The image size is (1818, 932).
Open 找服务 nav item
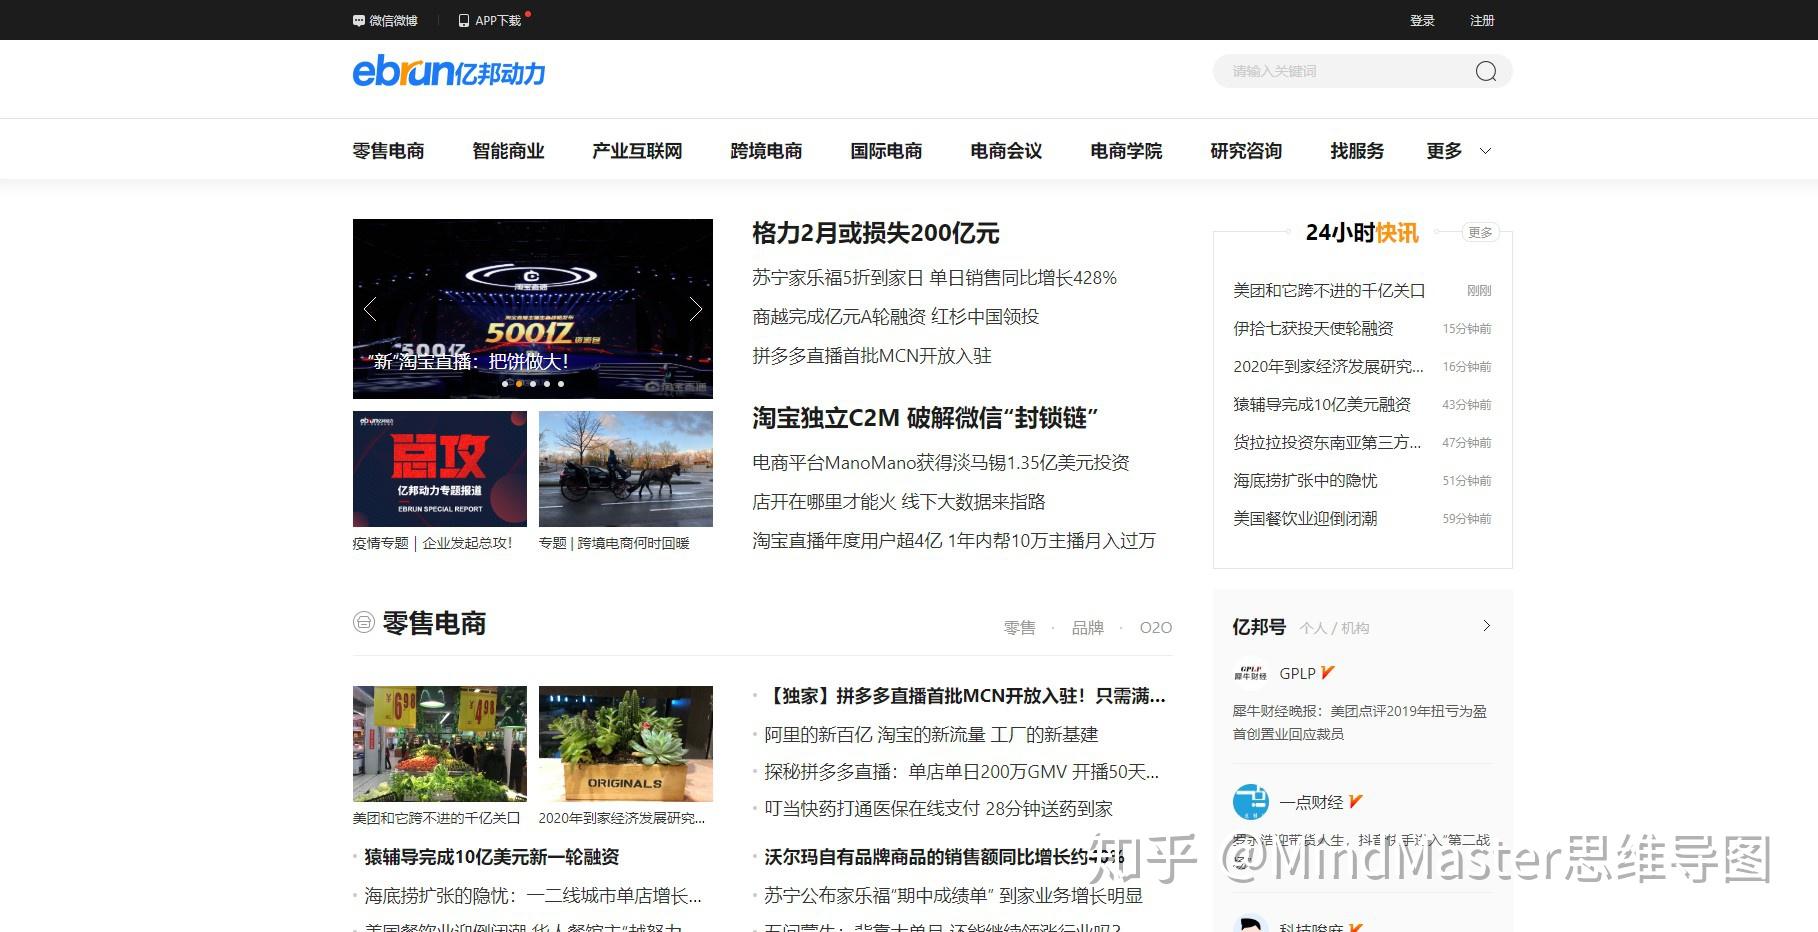tap(1357, 151)
